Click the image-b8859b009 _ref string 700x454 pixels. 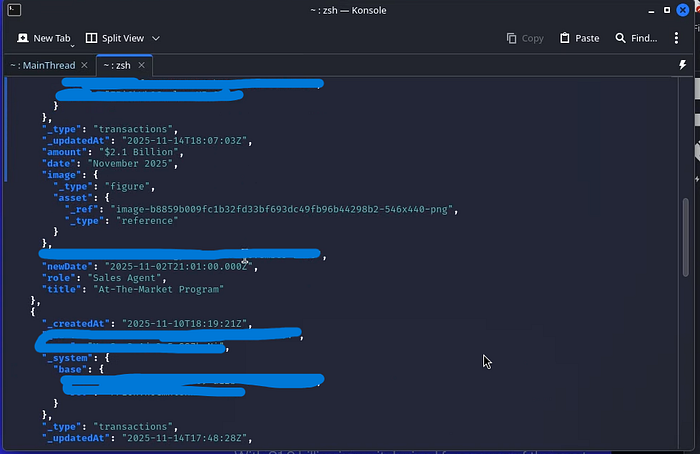(x=282, y=209)
